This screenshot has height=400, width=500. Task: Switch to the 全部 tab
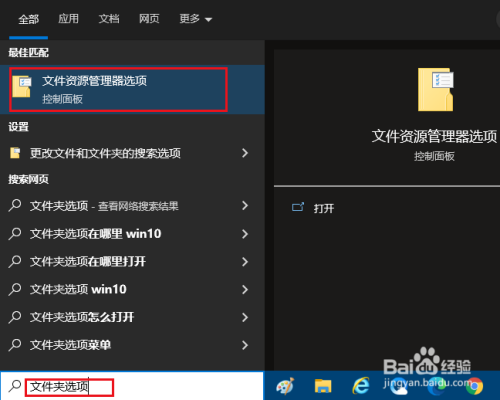point(29,19)
